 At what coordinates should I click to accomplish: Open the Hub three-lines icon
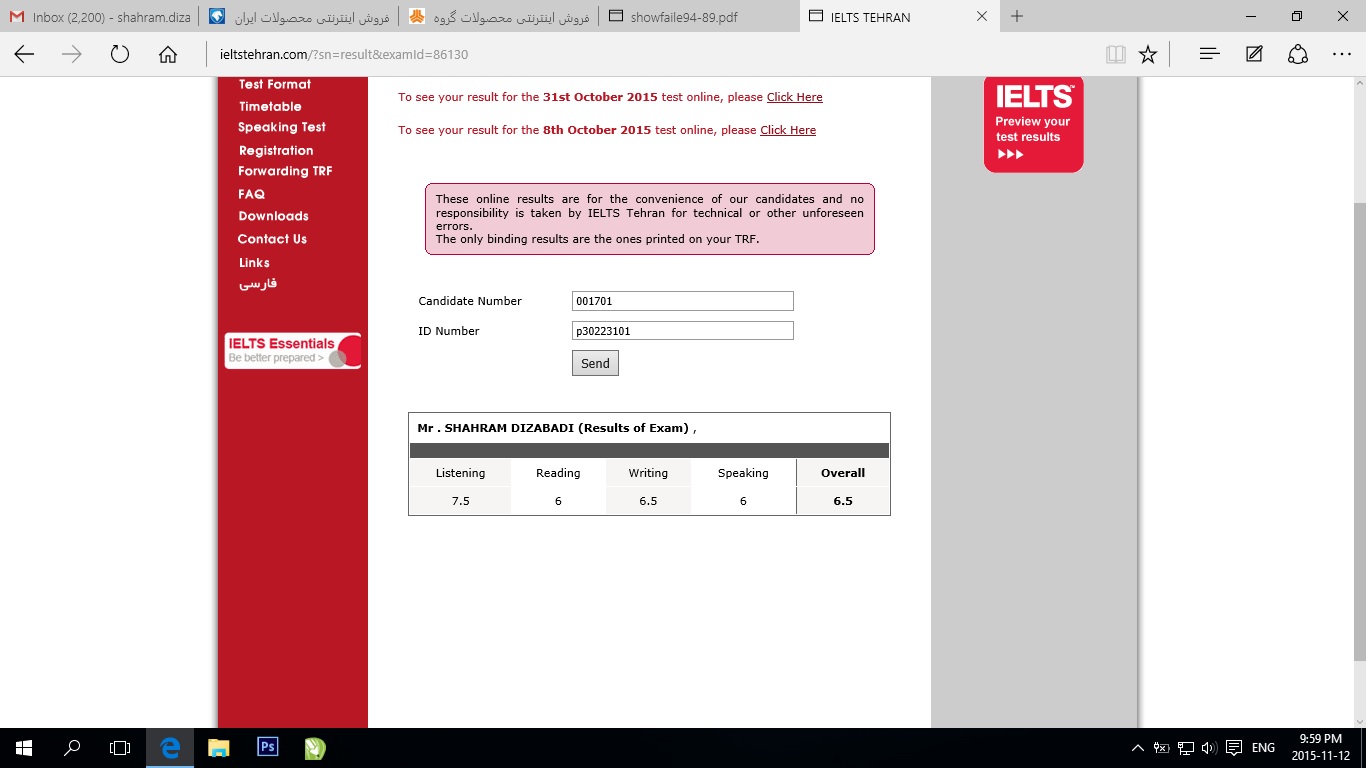(x=1209, y=54)
